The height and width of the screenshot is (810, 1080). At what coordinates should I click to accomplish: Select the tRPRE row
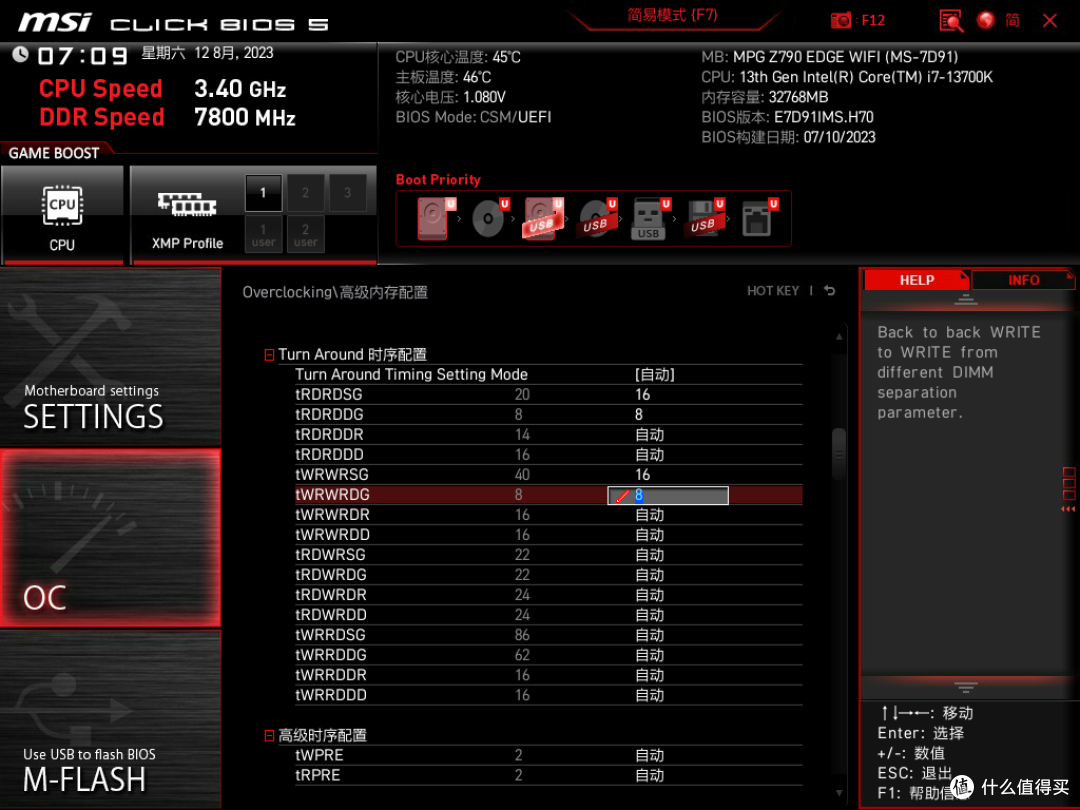tap(548, 775)
